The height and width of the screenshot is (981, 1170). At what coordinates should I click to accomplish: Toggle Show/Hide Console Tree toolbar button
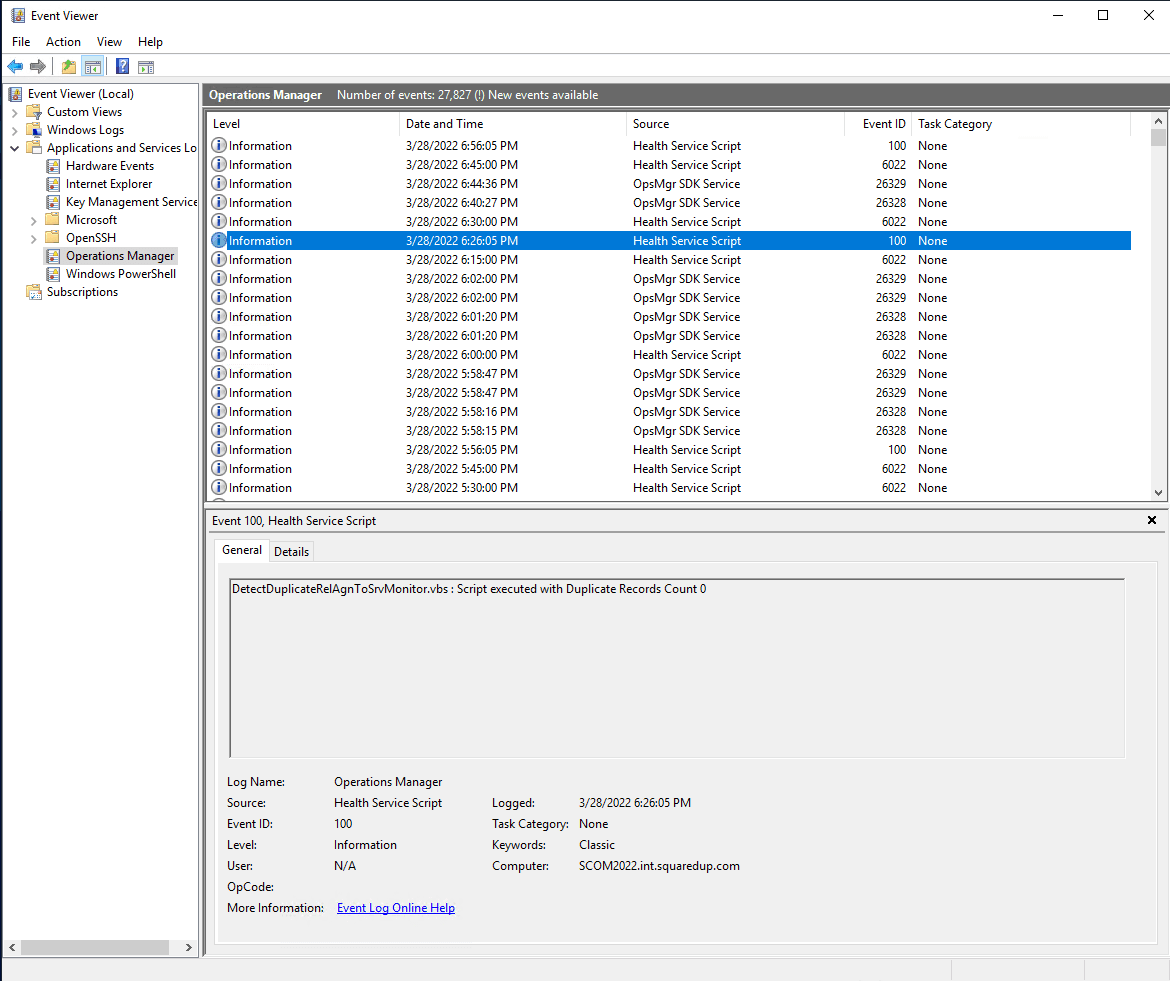pos(93,67)
